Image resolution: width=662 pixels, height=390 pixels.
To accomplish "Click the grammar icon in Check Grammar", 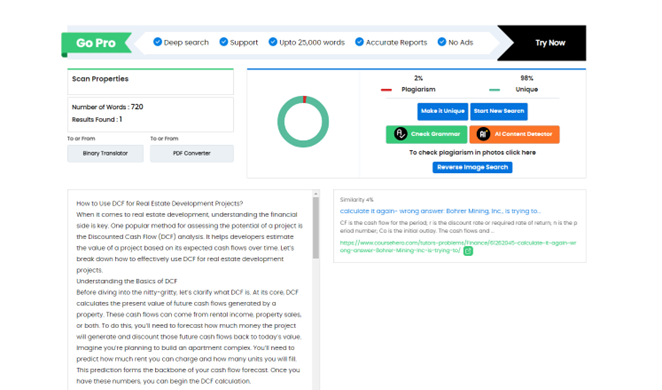I will click(400, 134).
